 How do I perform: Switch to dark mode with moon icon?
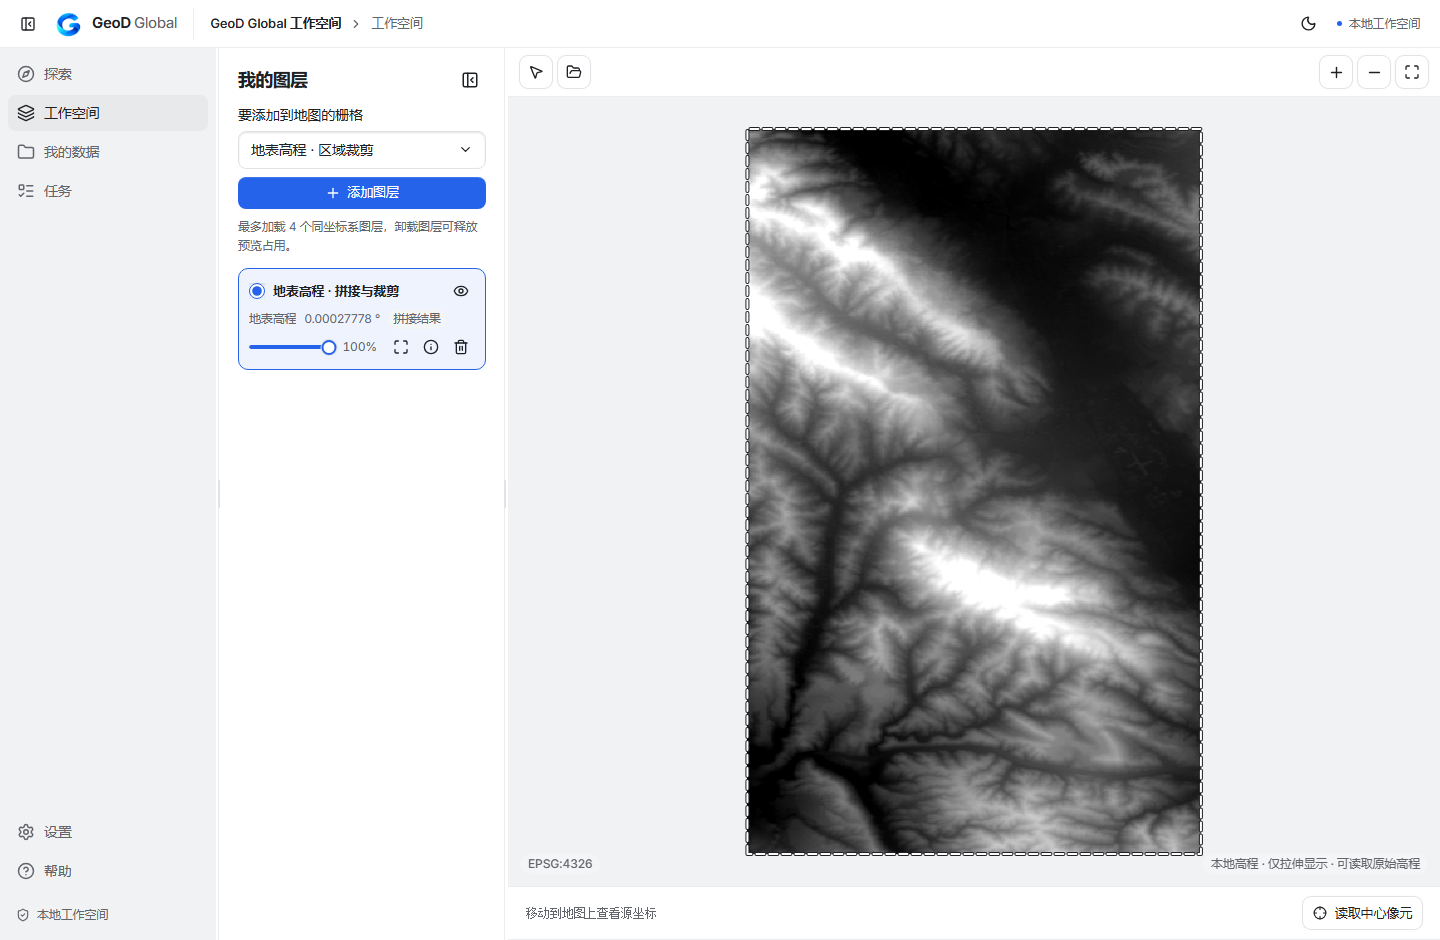click(1308, 23)
